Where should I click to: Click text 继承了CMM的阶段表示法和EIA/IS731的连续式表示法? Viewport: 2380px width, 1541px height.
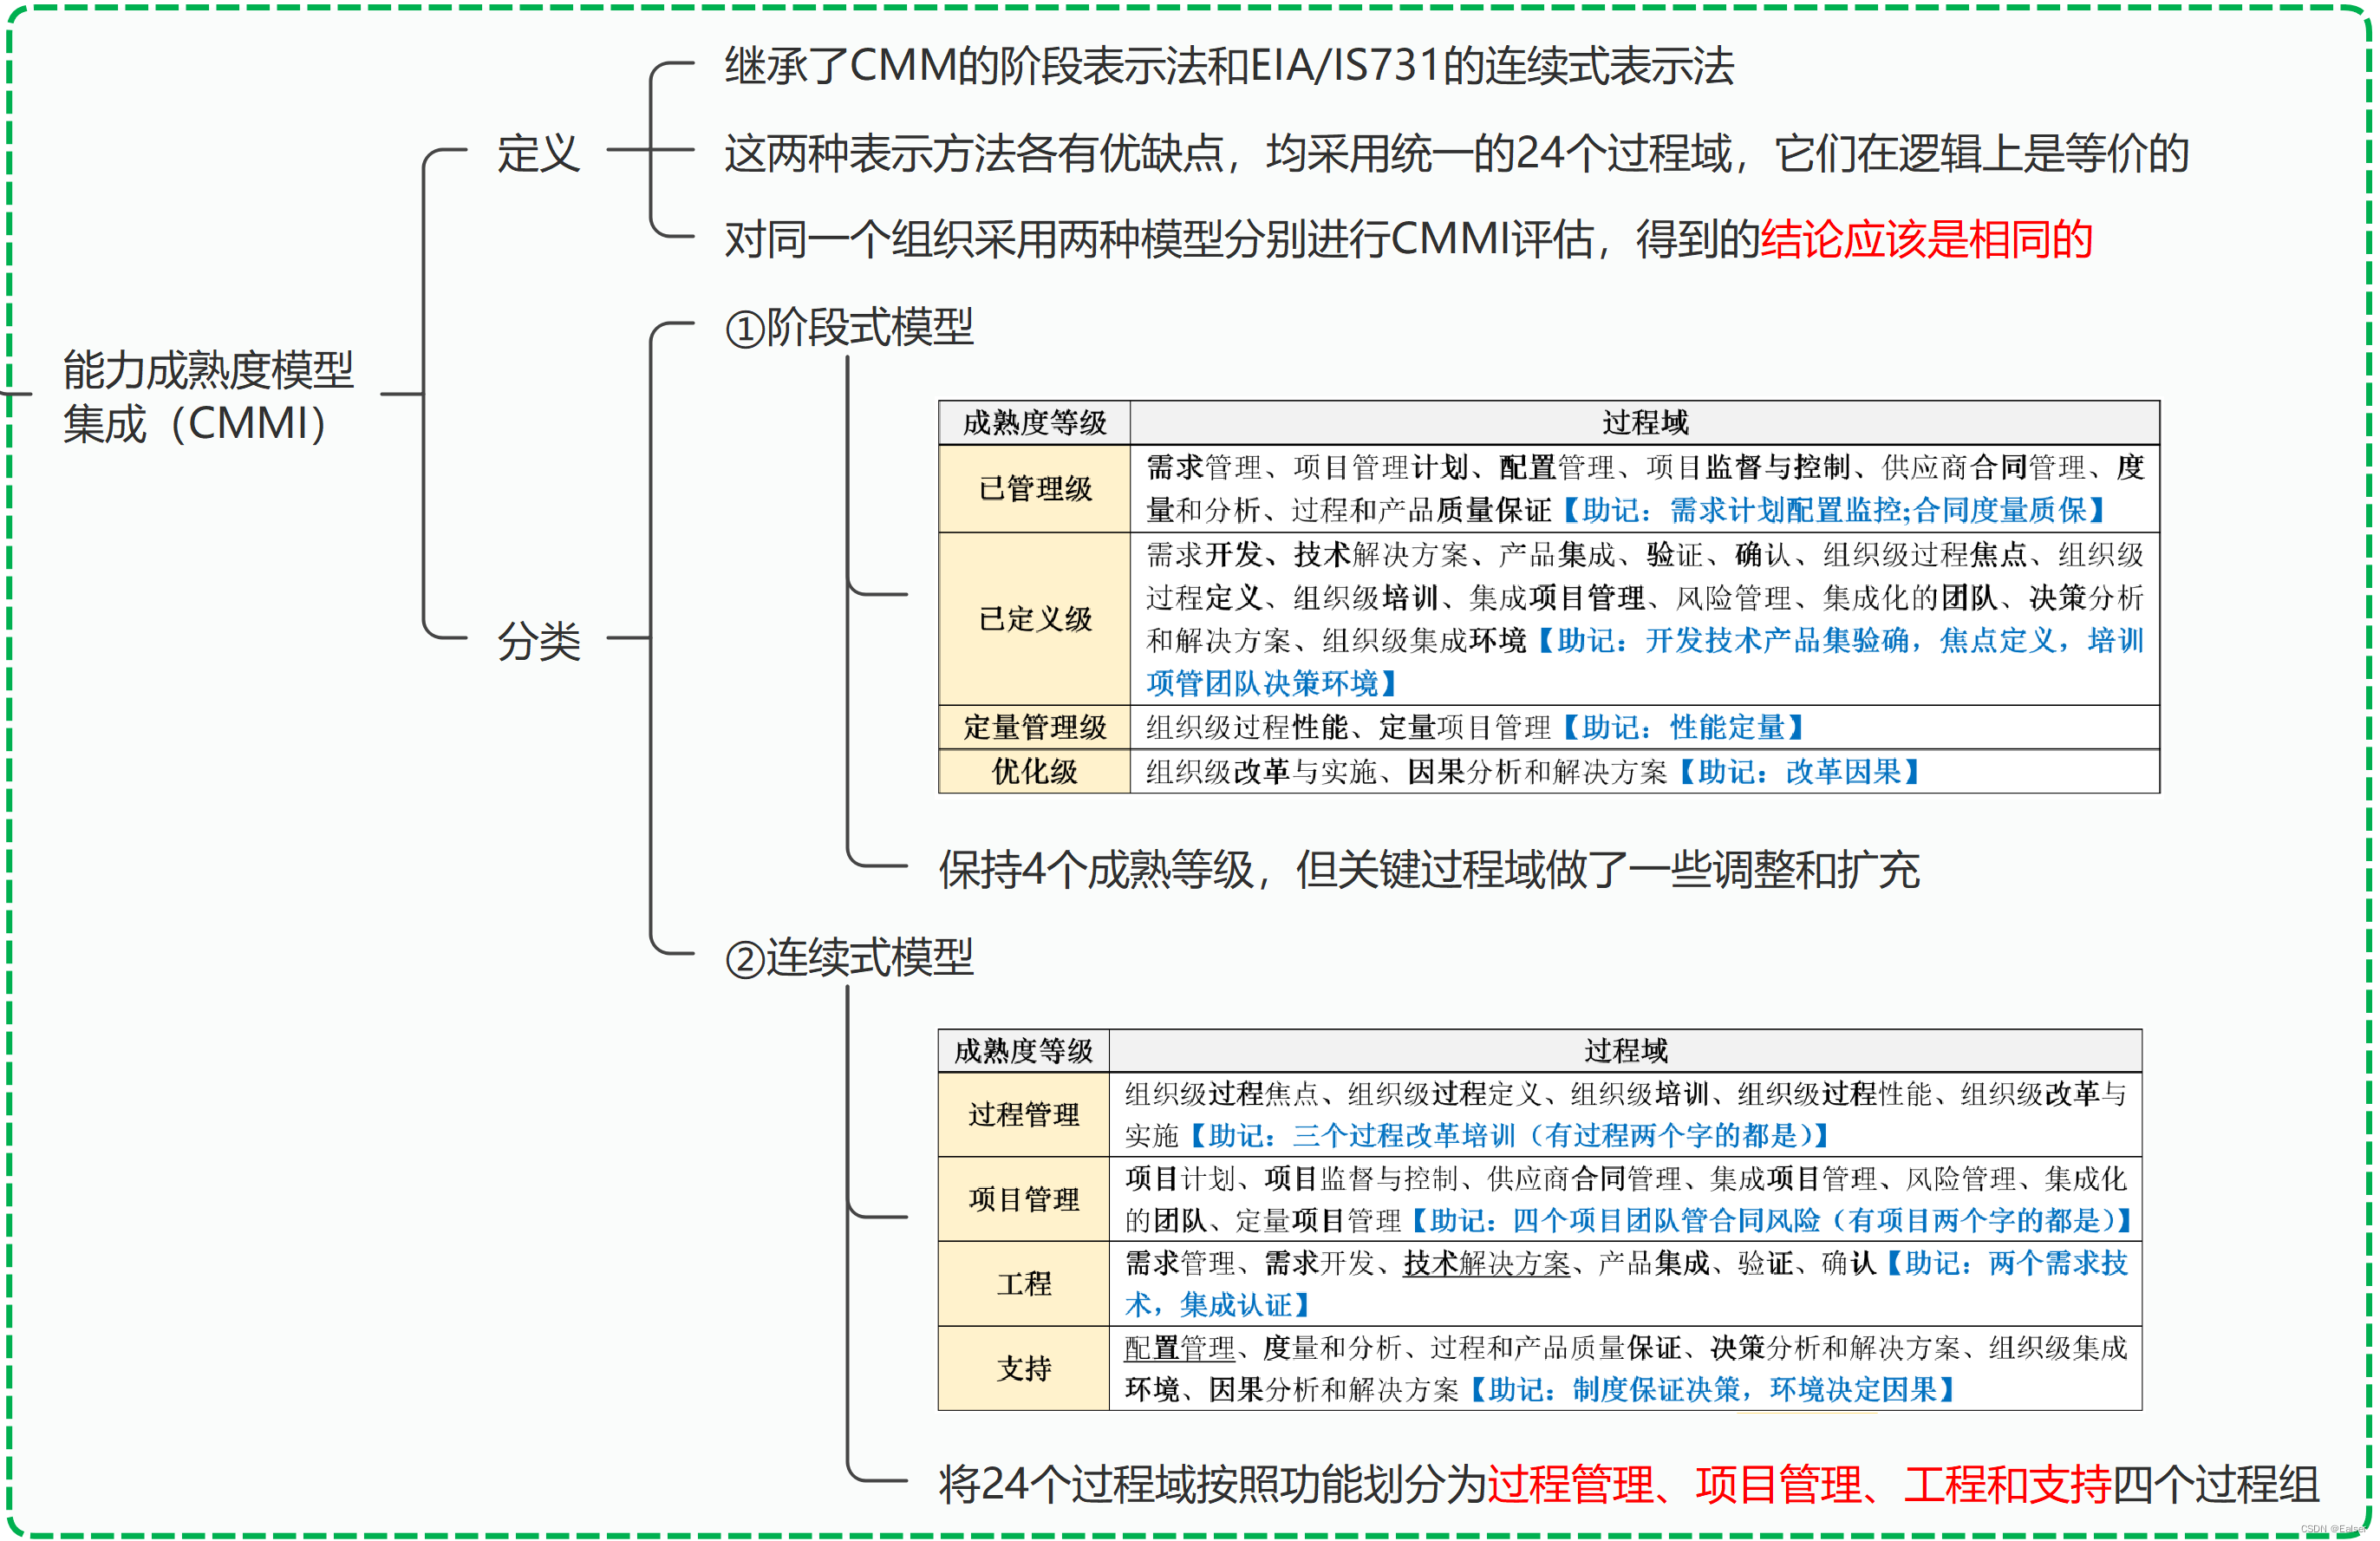pos(1229,66)
